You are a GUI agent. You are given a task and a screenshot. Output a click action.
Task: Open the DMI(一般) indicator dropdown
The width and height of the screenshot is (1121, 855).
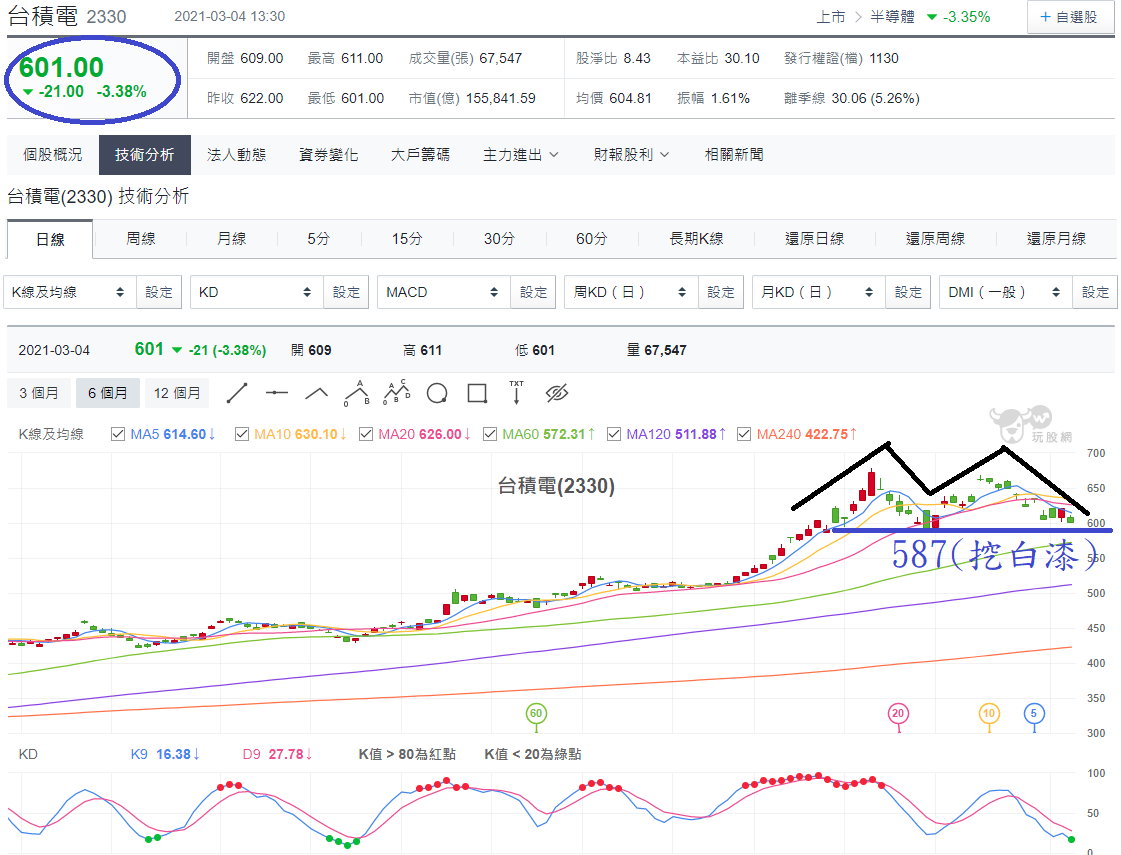click(1006, 292)
